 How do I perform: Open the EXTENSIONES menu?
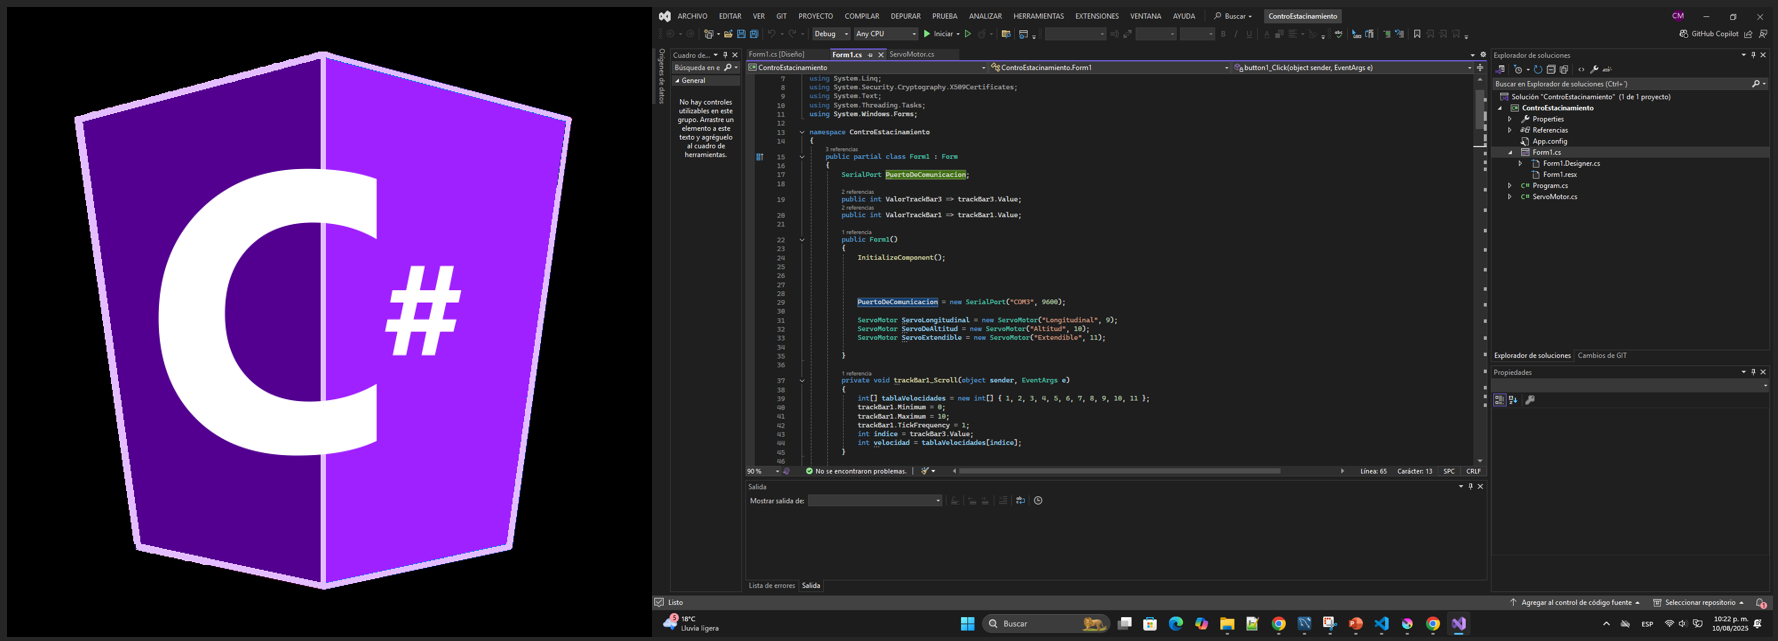point(1097,16)
